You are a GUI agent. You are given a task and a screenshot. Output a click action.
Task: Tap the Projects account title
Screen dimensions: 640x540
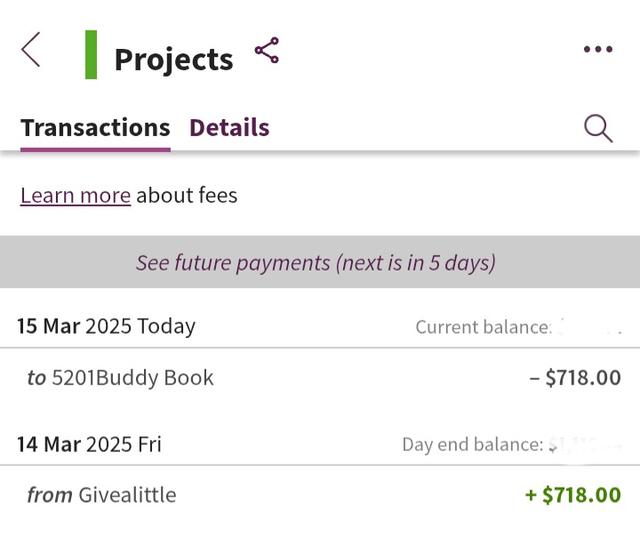(173, 59)
